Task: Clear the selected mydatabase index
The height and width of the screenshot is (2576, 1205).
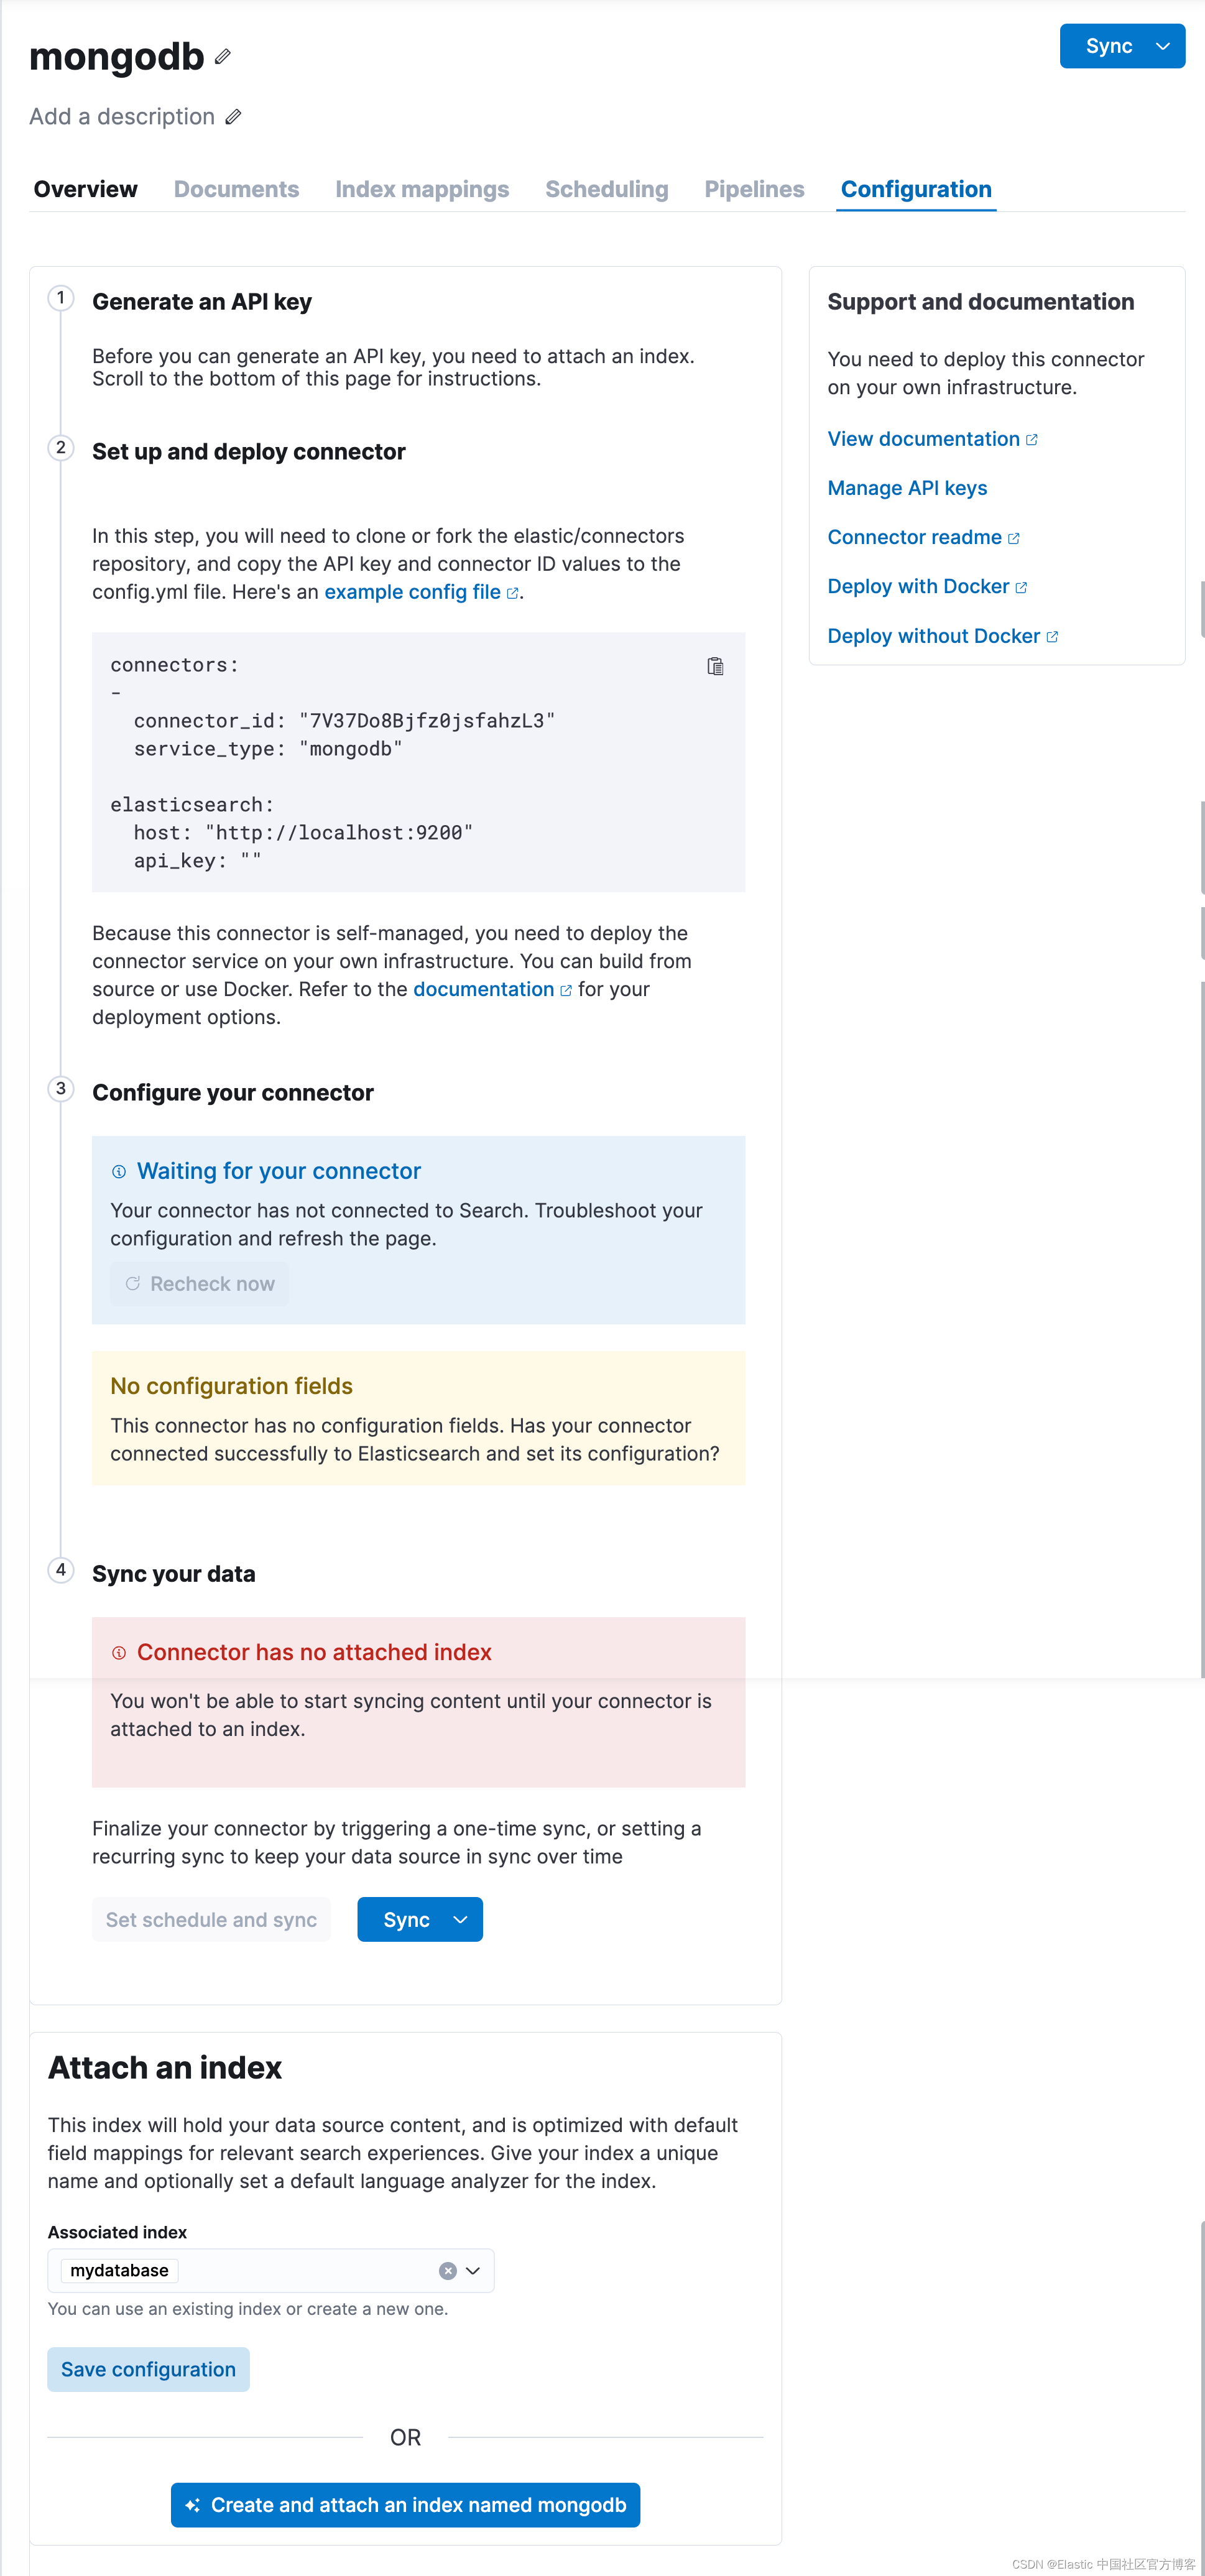Action: (447, 2270)
